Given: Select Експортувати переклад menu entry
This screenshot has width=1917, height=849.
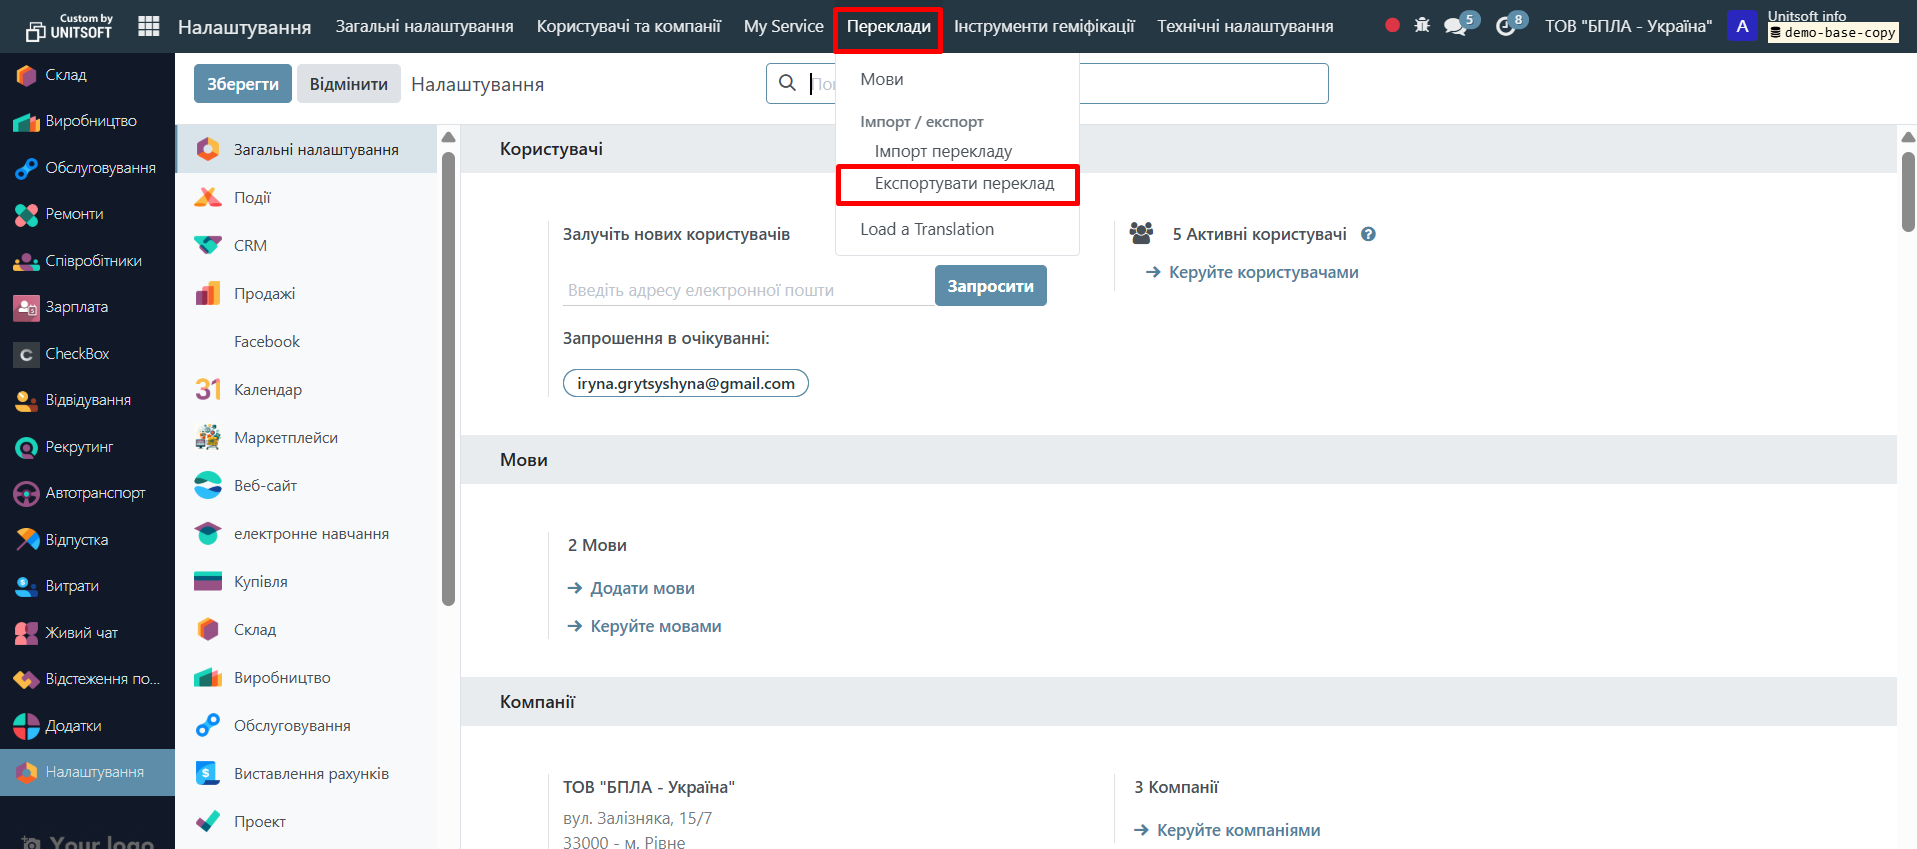Looking at the screenshot, I should click(963, 184).
